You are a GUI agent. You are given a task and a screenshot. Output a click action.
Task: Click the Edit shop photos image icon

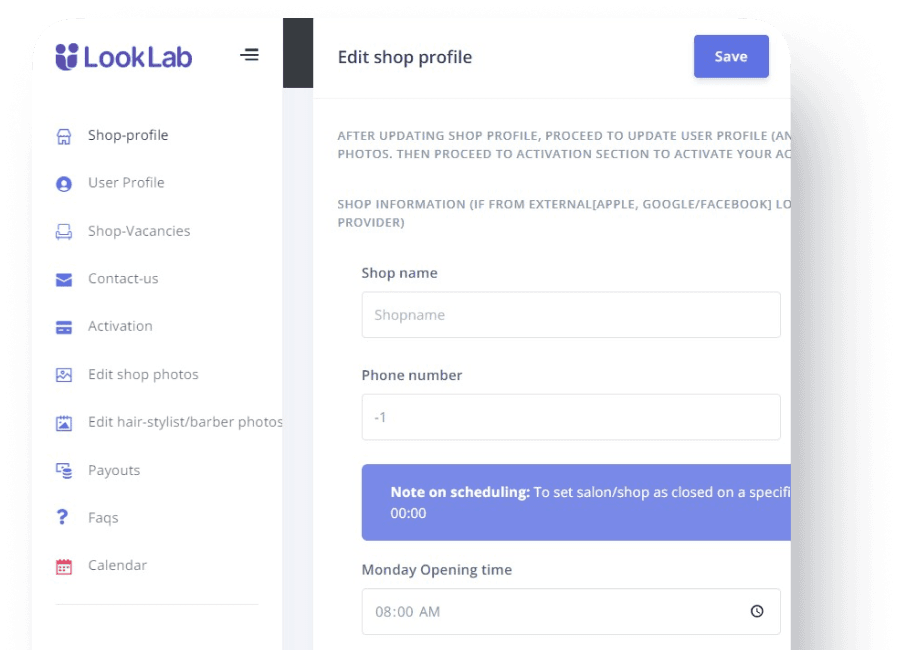pyautogui.click(x=64, y=375)
